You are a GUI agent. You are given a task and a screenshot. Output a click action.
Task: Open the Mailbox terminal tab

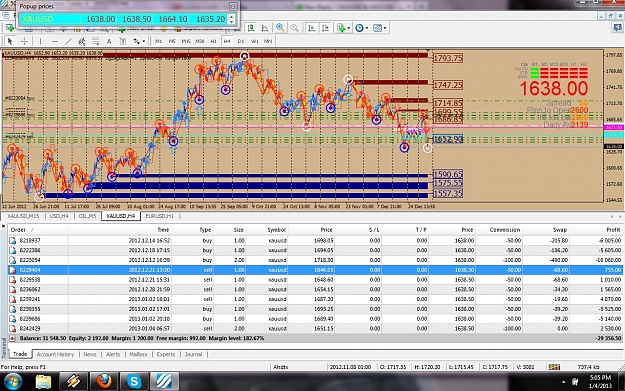[x=138, y=354]
